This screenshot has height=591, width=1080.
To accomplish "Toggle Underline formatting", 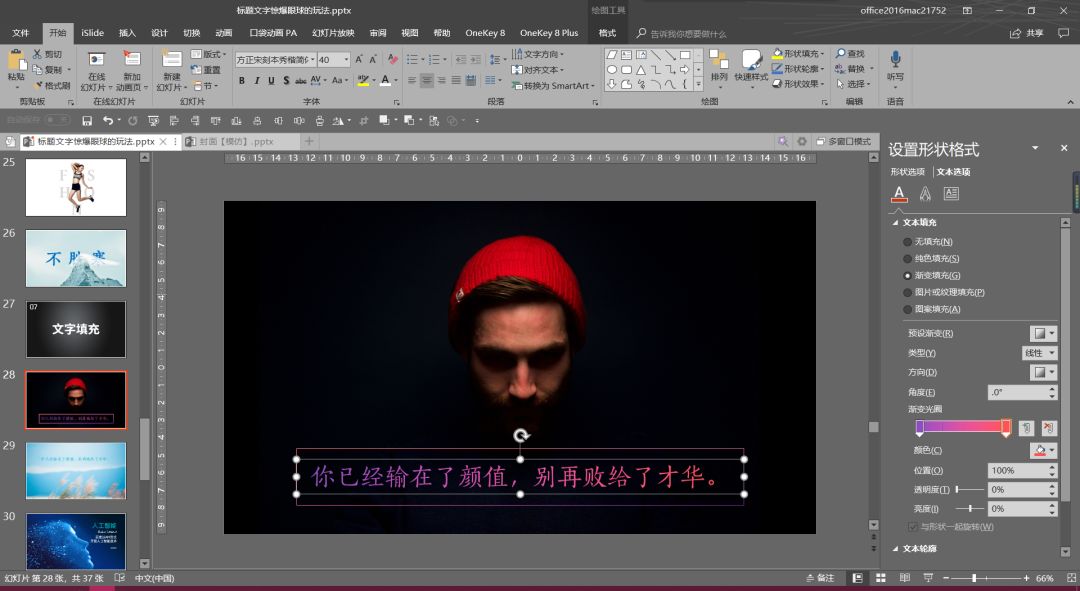I will click(x=271, y=81).
